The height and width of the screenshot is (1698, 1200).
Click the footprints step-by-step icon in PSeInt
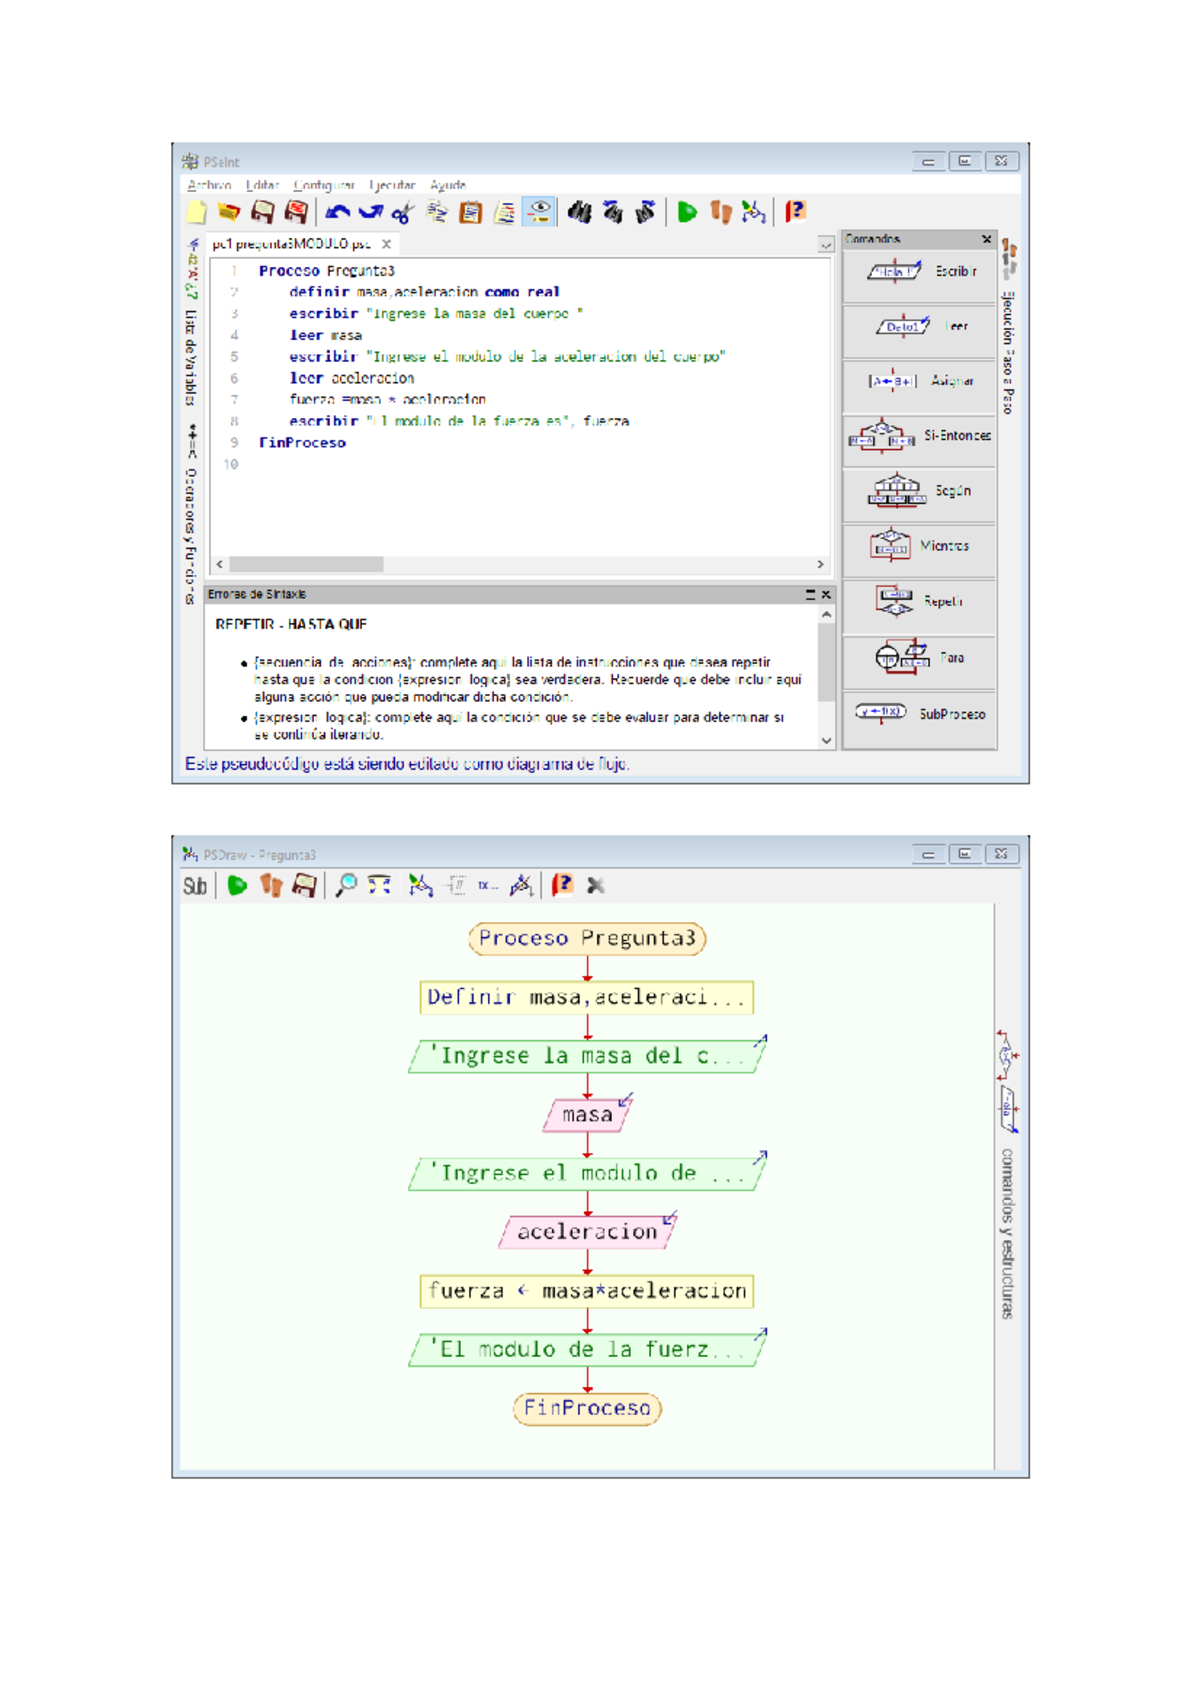(x=720, y=212)
